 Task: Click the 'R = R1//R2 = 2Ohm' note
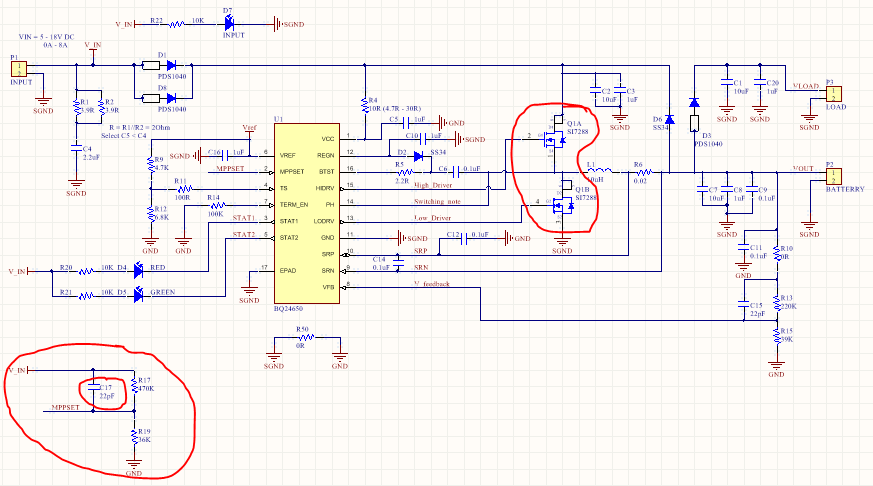coord(140,127)
